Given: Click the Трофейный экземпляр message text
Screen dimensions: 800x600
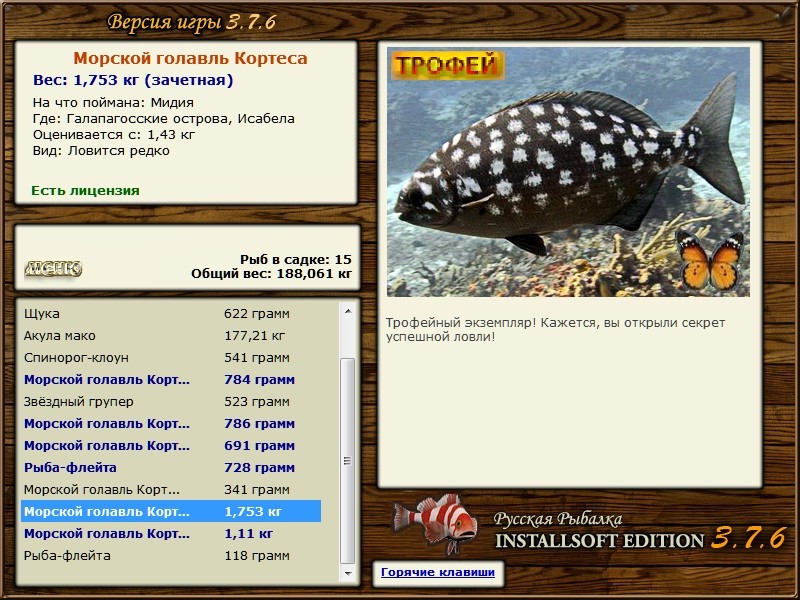Looking at the screenshot, I should tap(555, 330).
